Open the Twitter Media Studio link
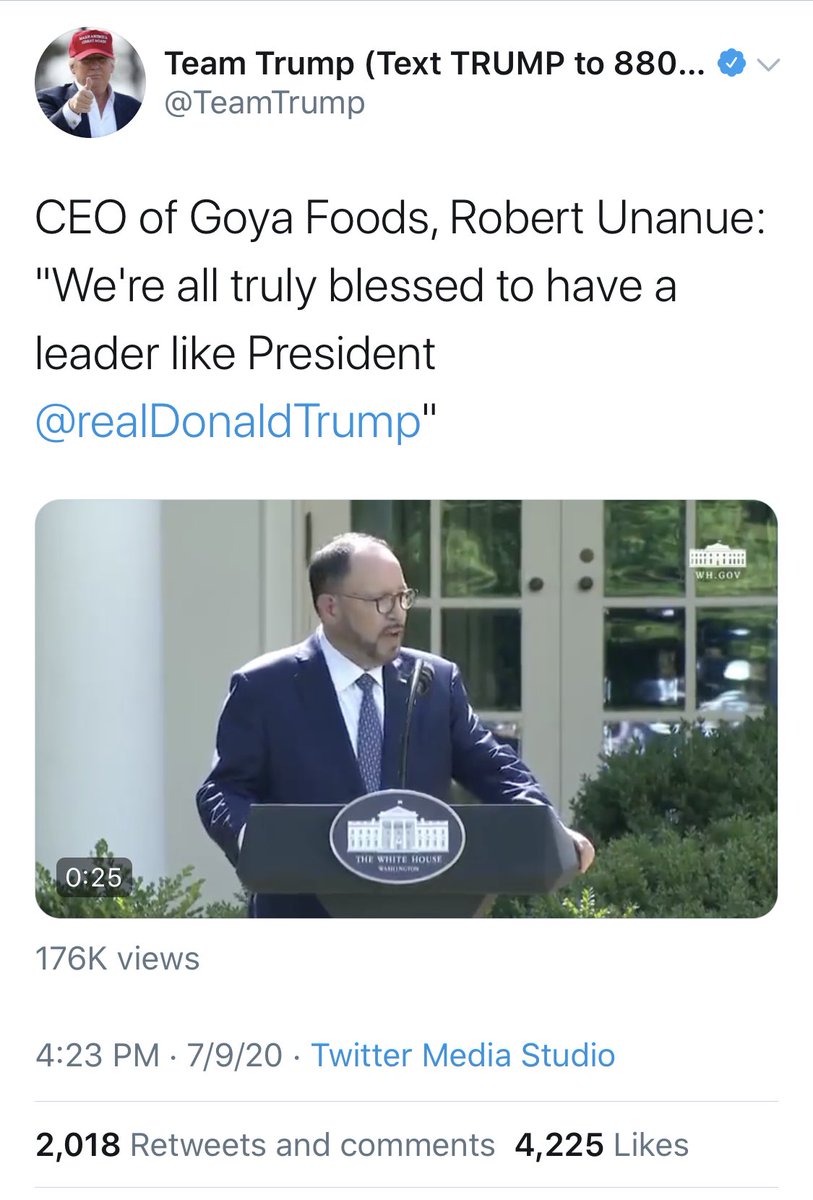This screenshot has width=813, height=1200. pos(463,1055)
